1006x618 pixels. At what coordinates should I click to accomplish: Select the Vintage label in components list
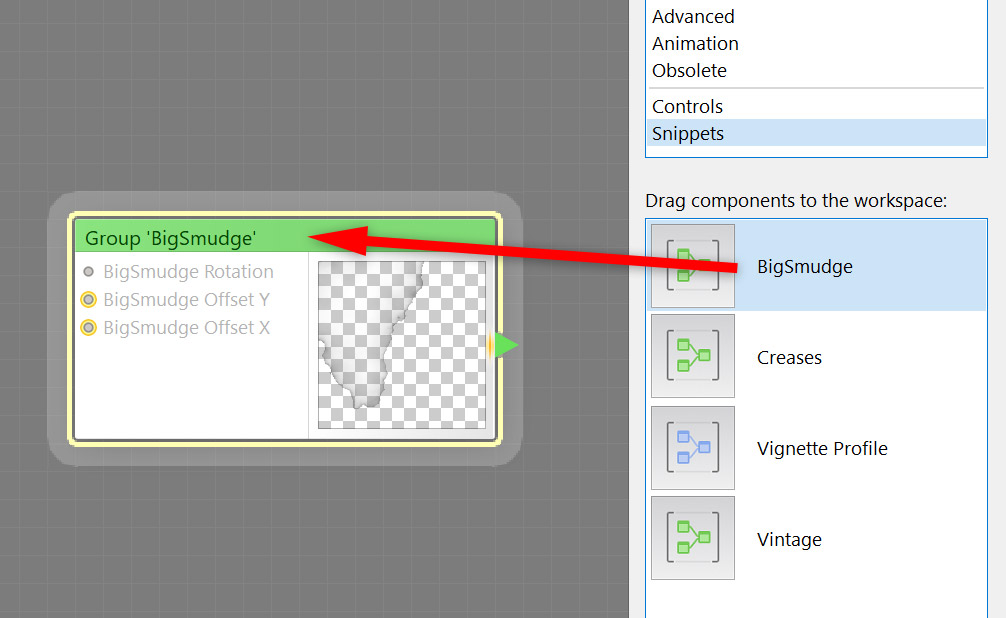(789, 540)
